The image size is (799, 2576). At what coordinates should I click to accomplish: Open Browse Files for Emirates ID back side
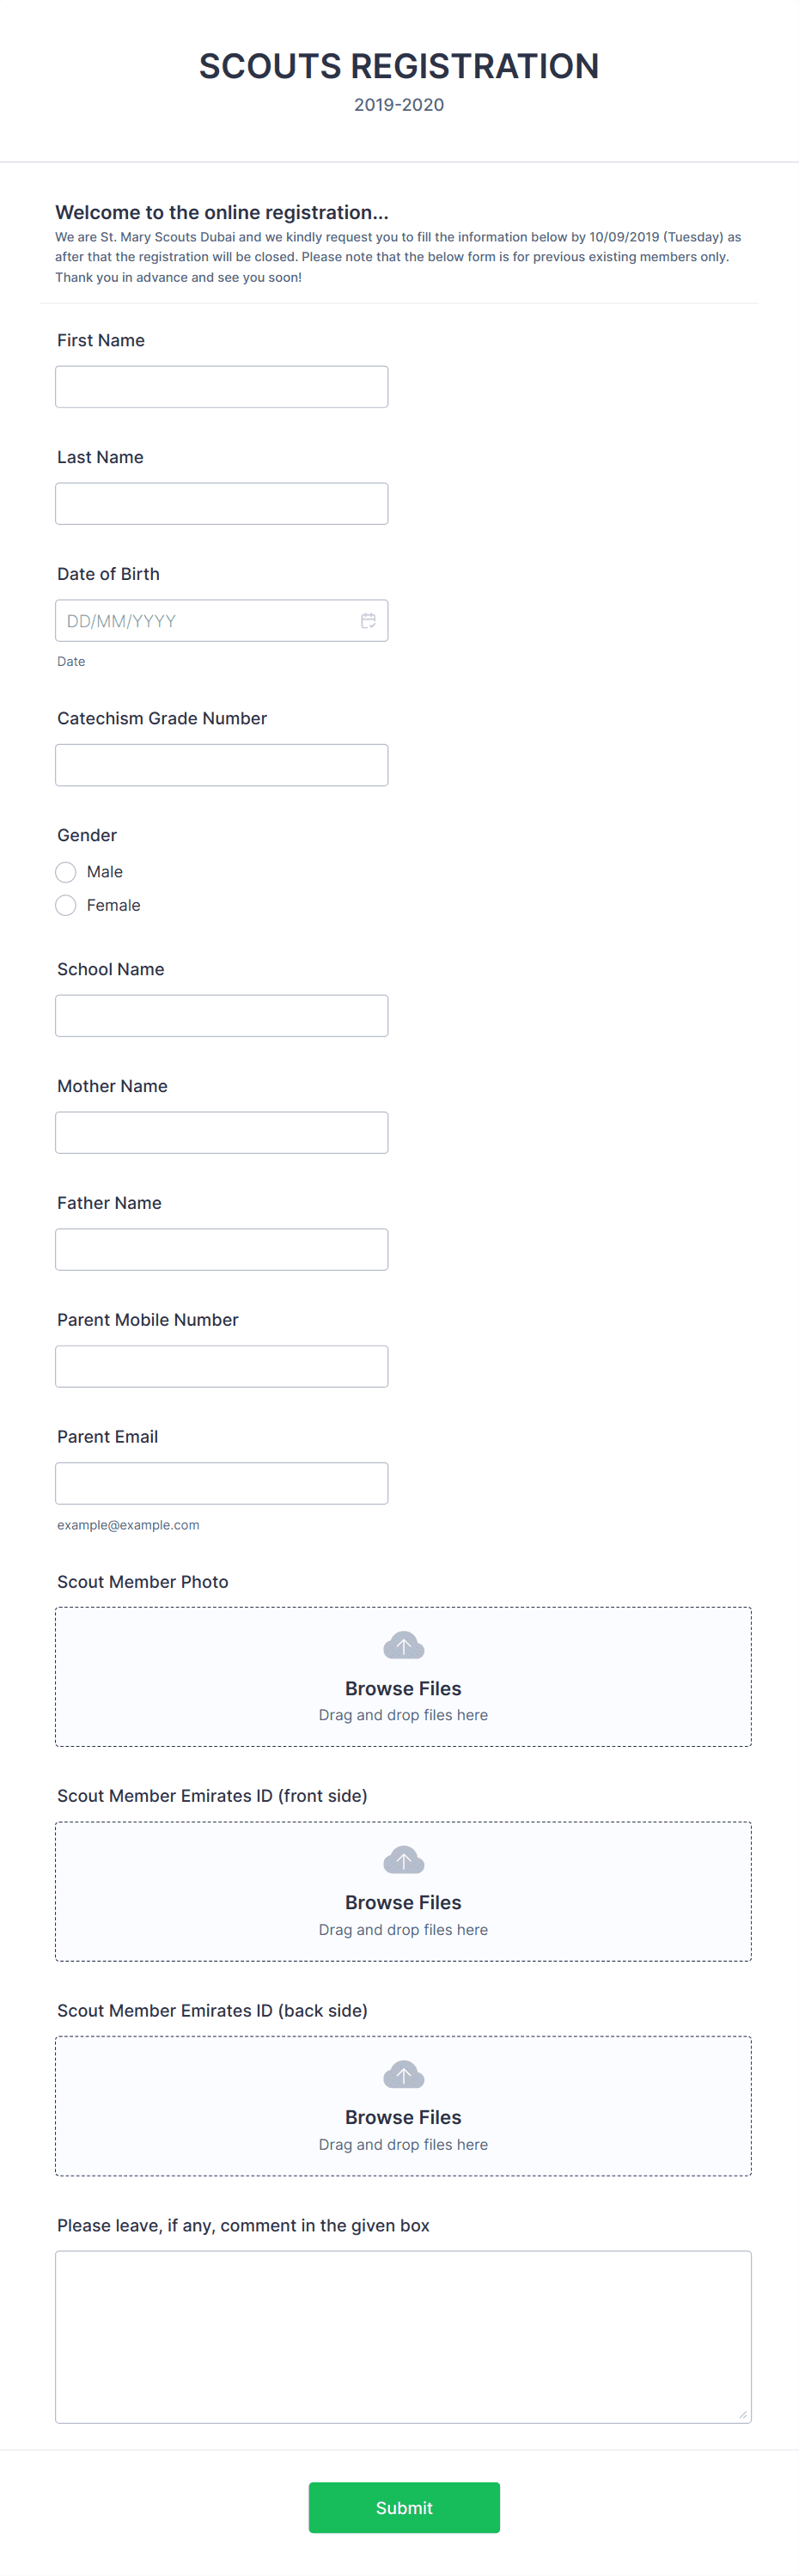click(403, 2117)
